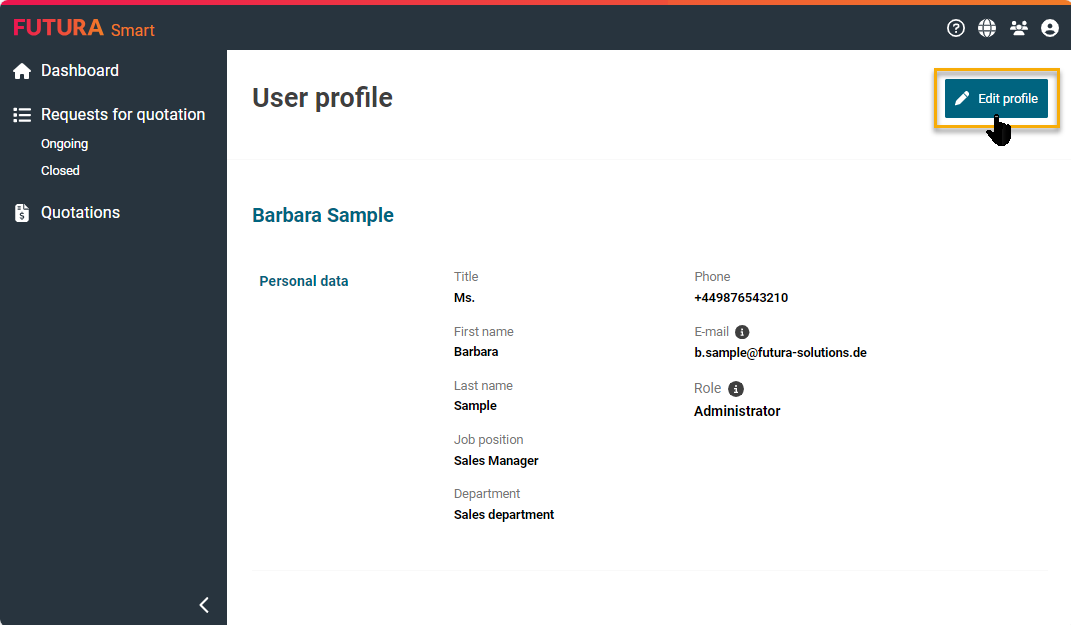Viewport: 1071px width, 625px height.
Task: Show info icon next to E-mail
Action: coord(742,332)
